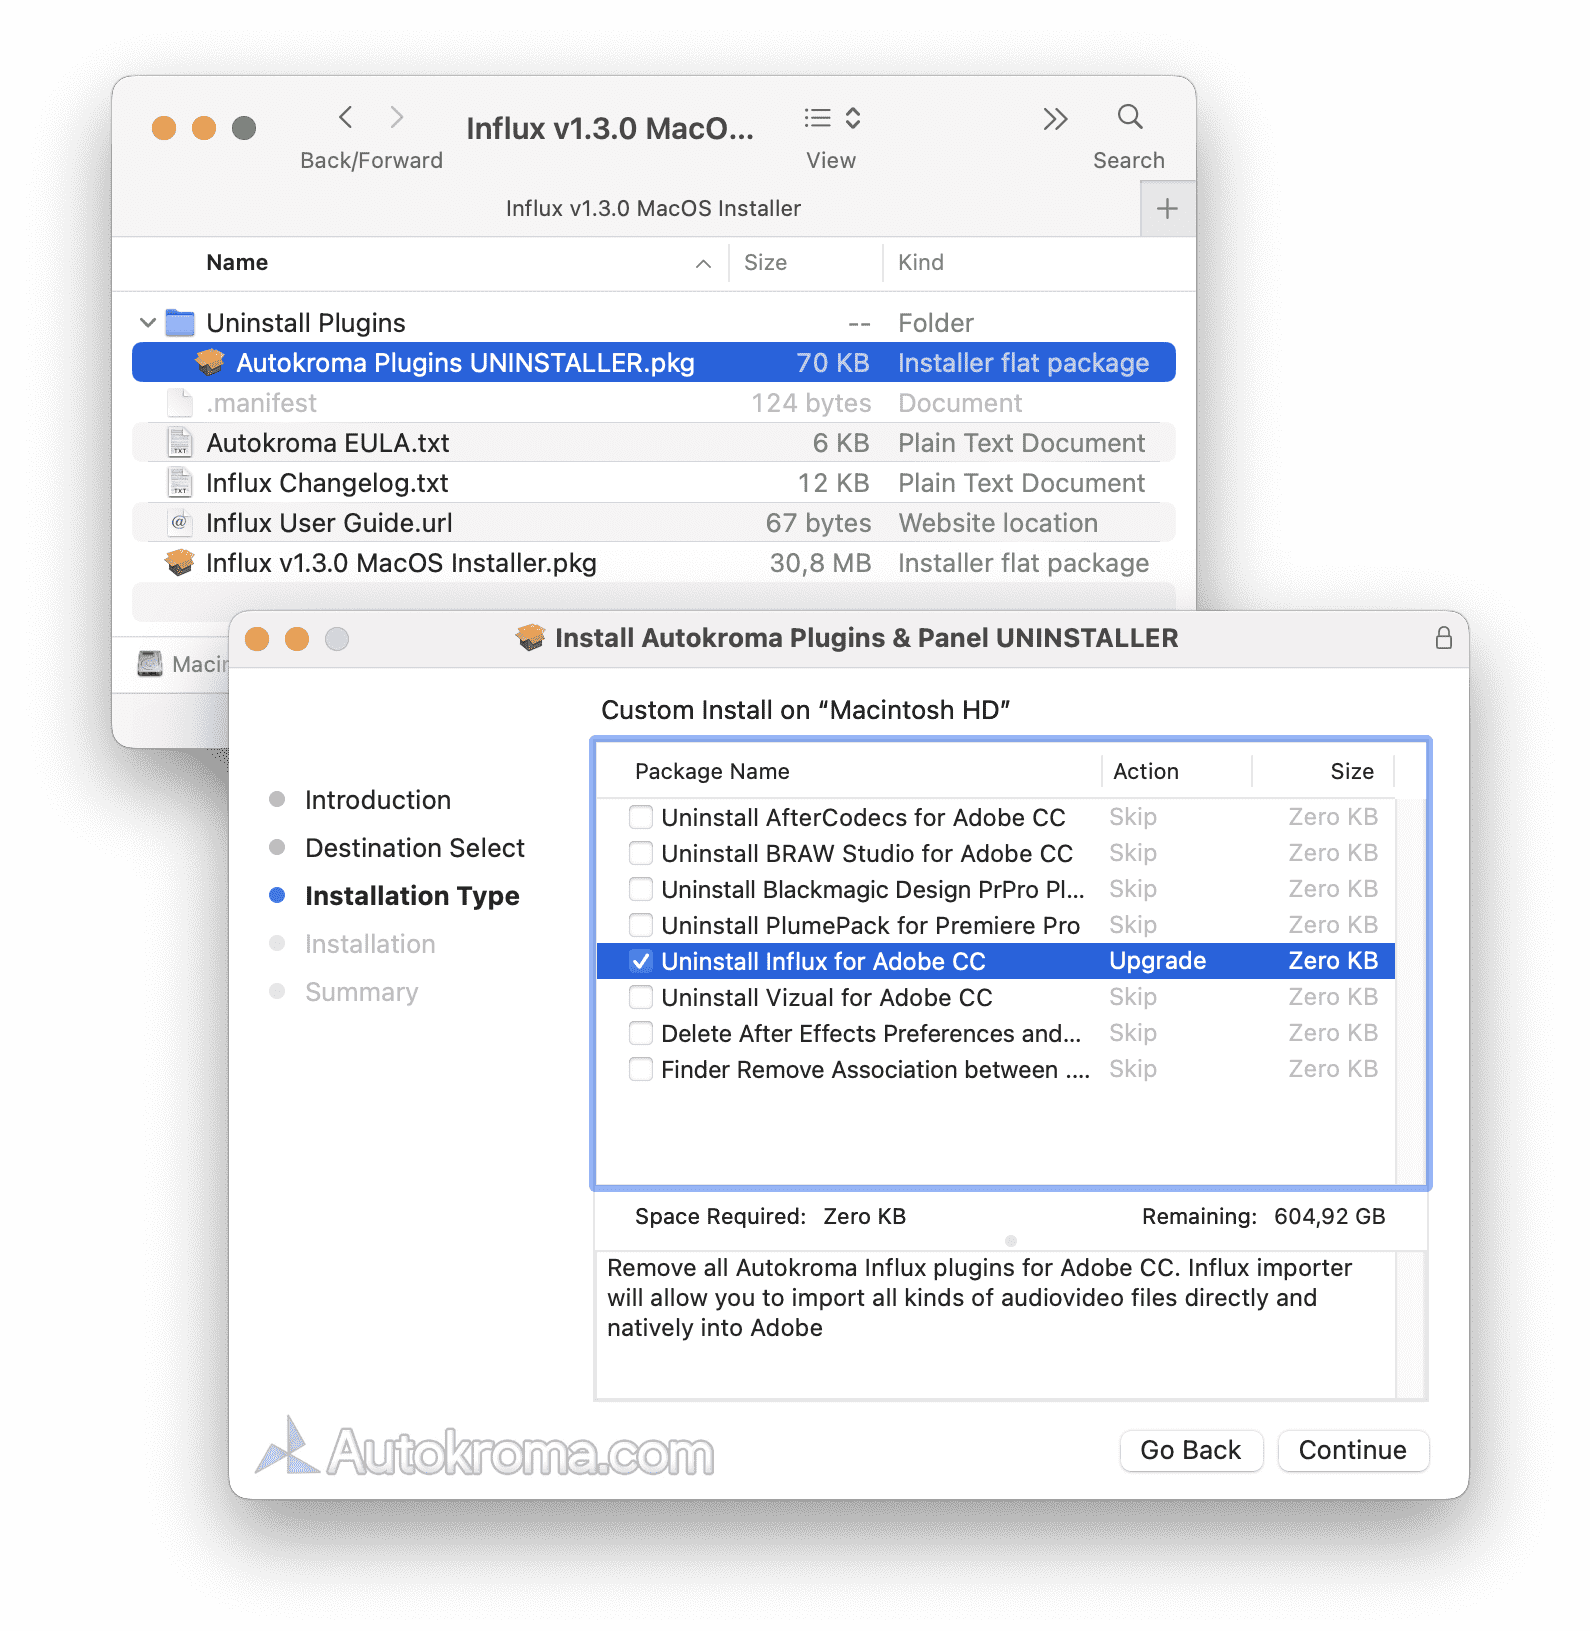1590x1631 pixels.
Task: Open the toolbar overflow double-chevron
Action: (1055, 119)
